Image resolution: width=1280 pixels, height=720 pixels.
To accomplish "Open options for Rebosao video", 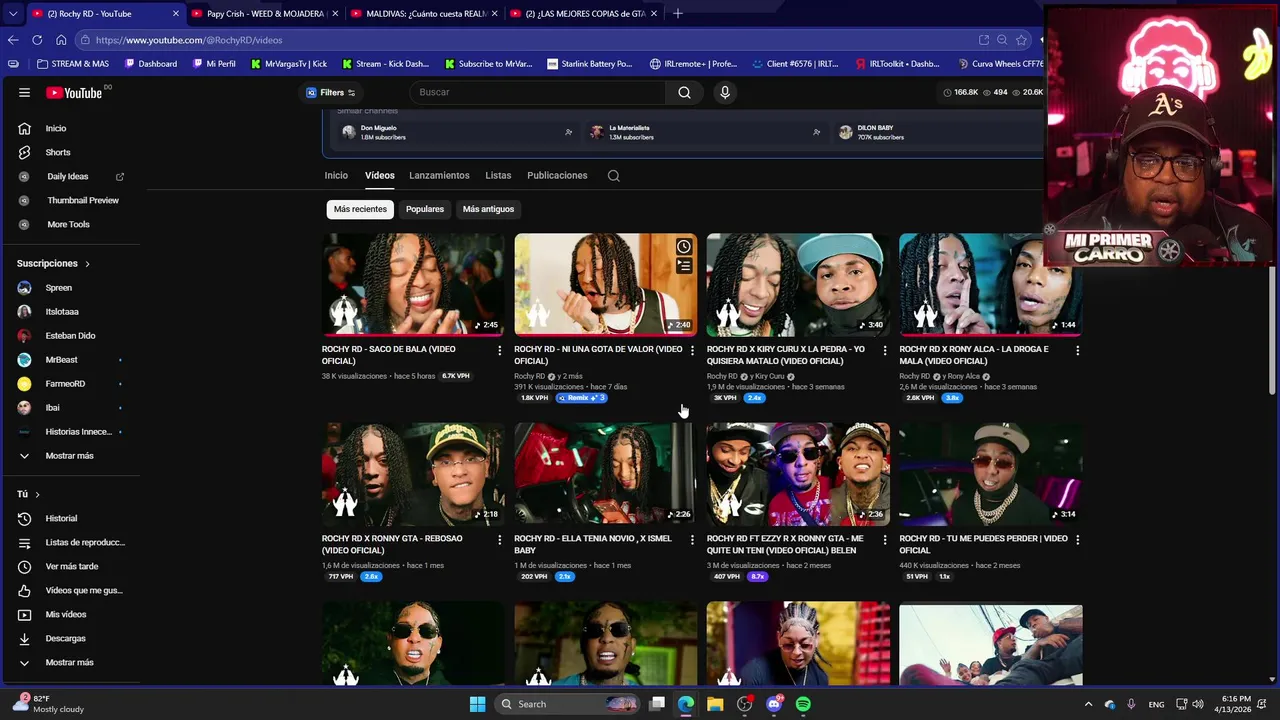I will click(x=500, y=540).
